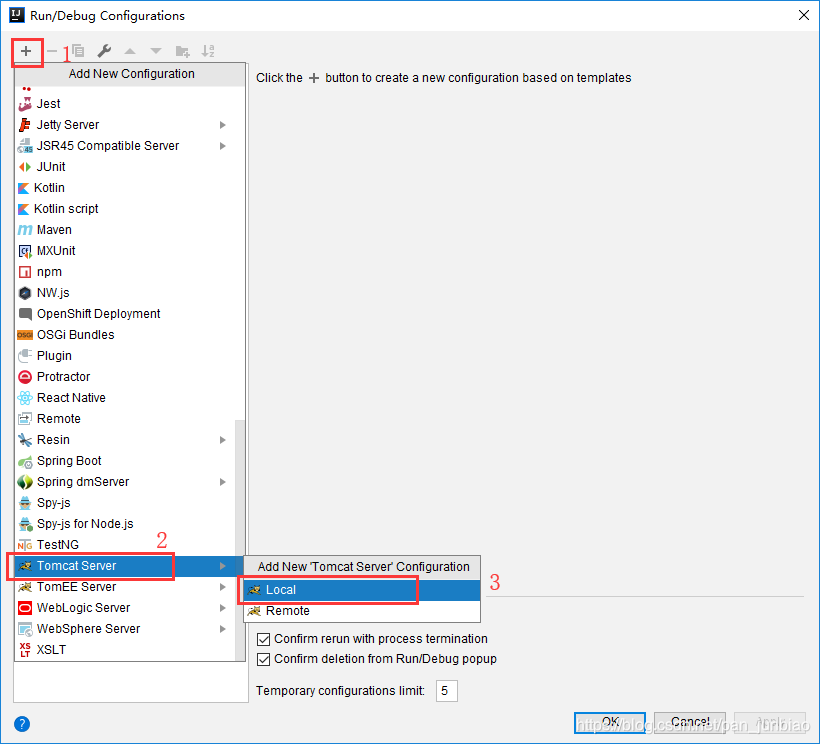Select Local in the Tomcat Server submenu
The height and width of the screenshot is (744, 820).
[x=362, y=590]
